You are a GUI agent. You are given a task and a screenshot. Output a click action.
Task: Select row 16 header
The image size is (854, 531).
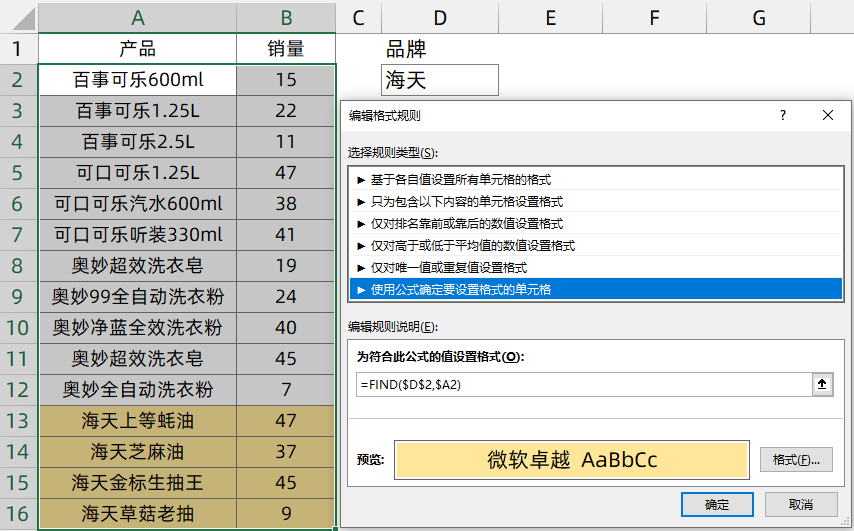pyautogui.click(x=18, y=514)
